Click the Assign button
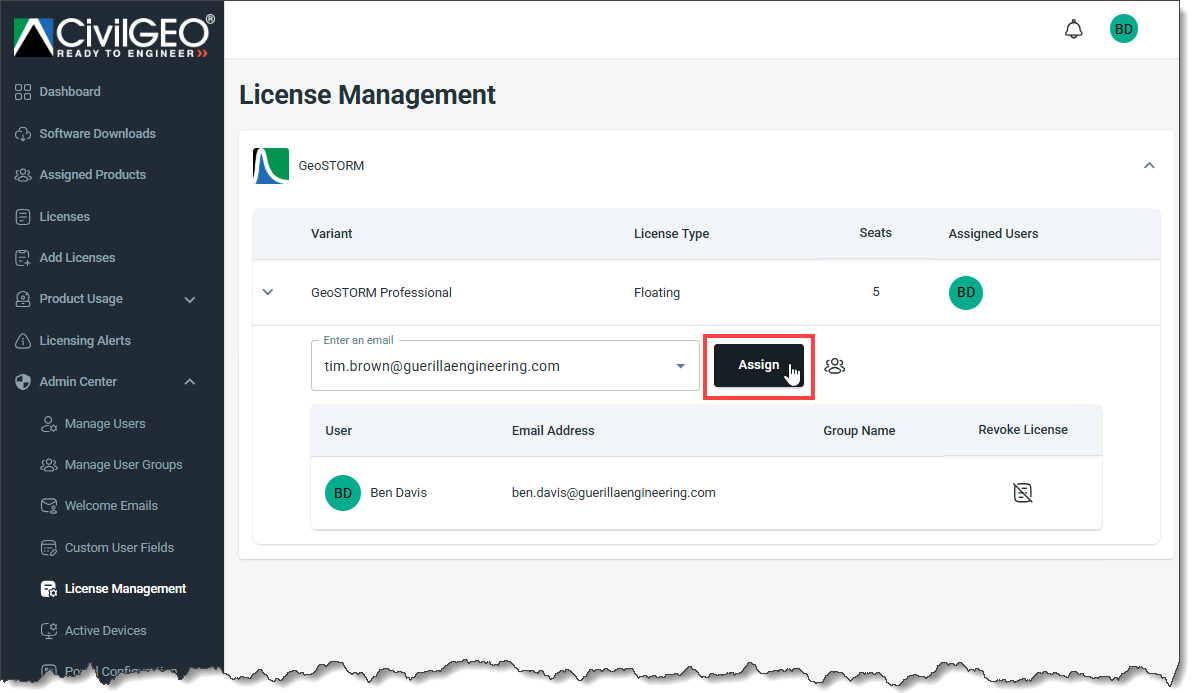1195x693 pixels. point(758,365)
